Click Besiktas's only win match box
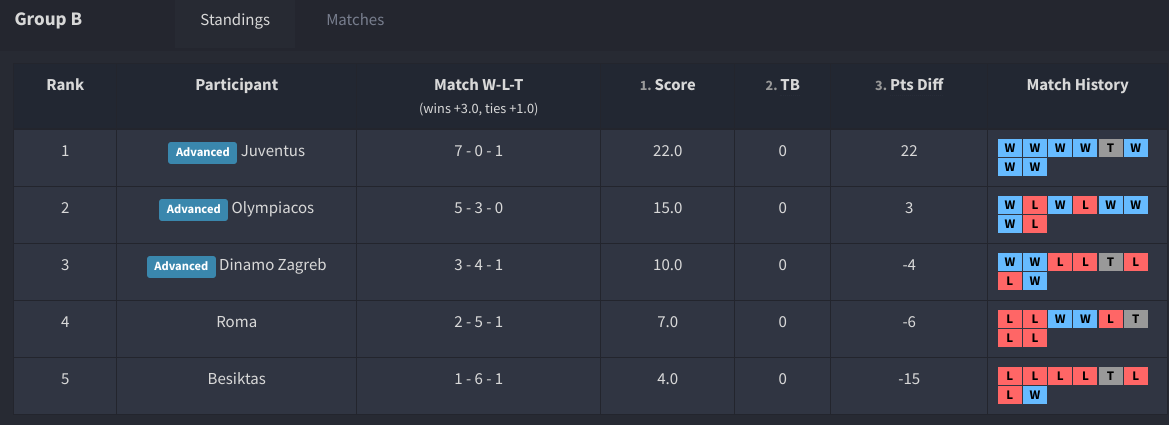Image resolution: width=1169 pixels, height=425 pixels. pyautogui.click(x=1035, y=395)
